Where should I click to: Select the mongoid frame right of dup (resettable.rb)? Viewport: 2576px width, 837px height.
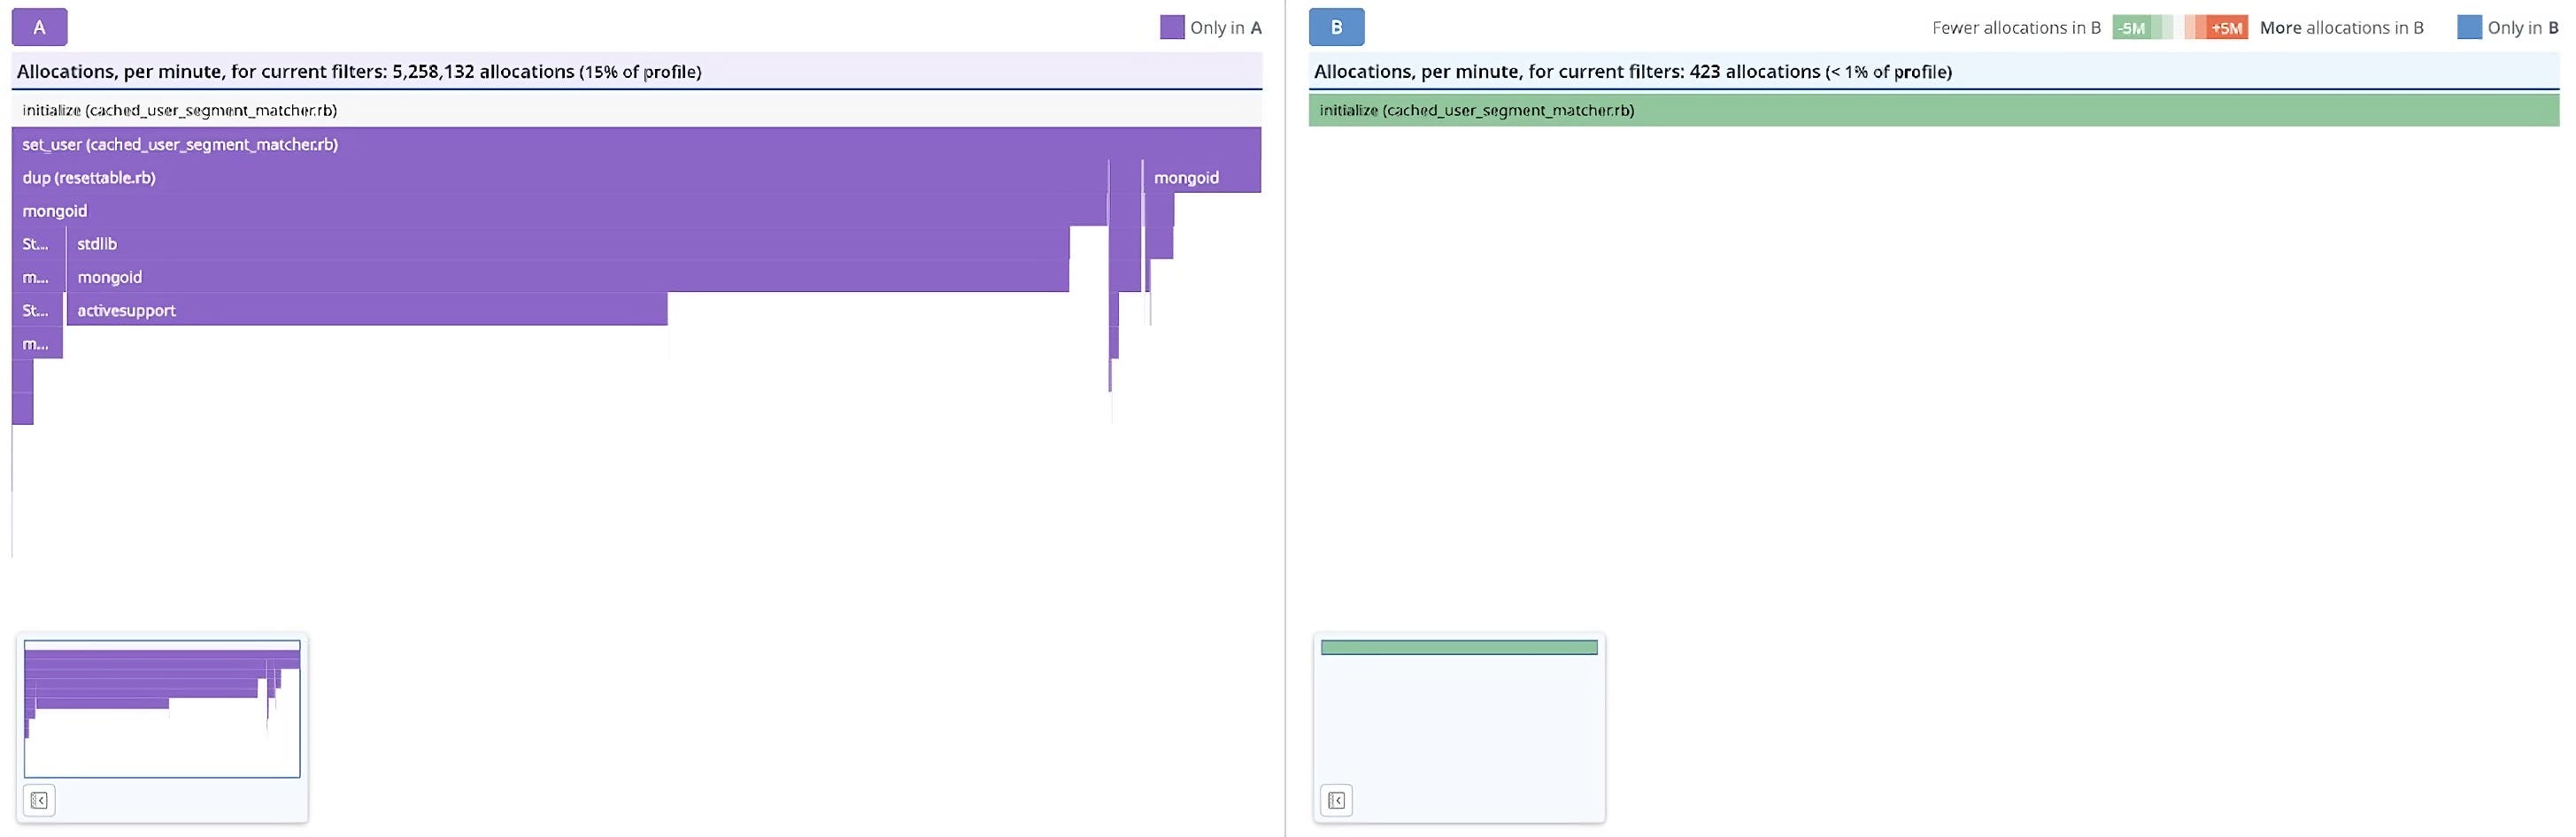tap(1201, 177)
